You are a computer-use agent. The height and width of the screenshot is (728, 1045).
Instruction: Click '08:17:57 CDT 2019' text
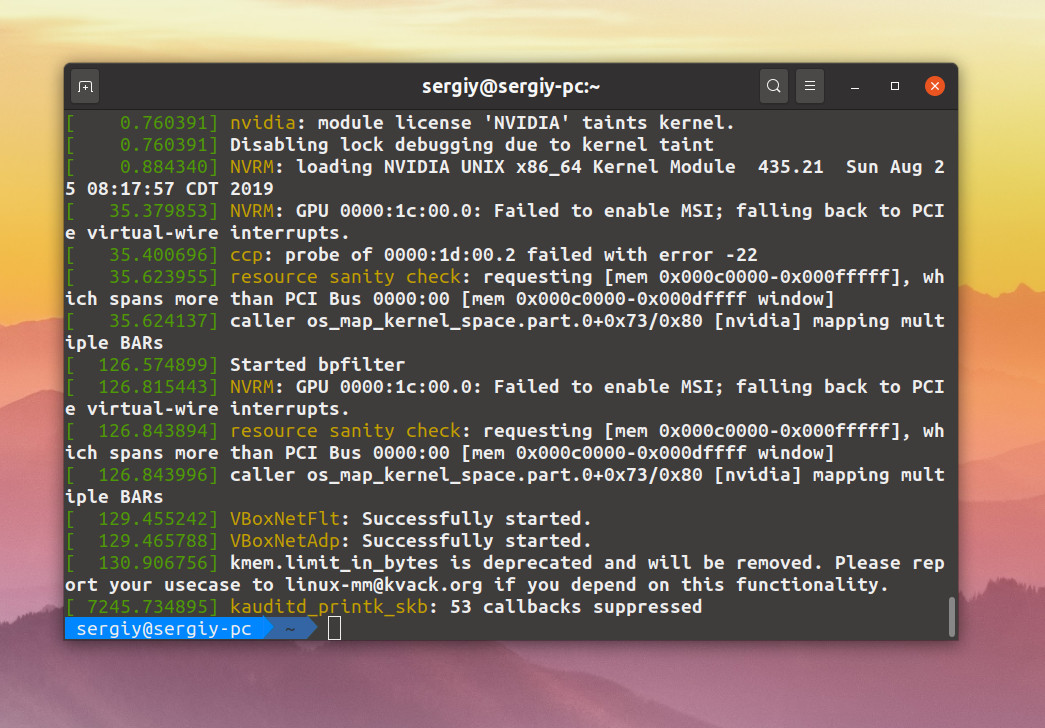180,189
